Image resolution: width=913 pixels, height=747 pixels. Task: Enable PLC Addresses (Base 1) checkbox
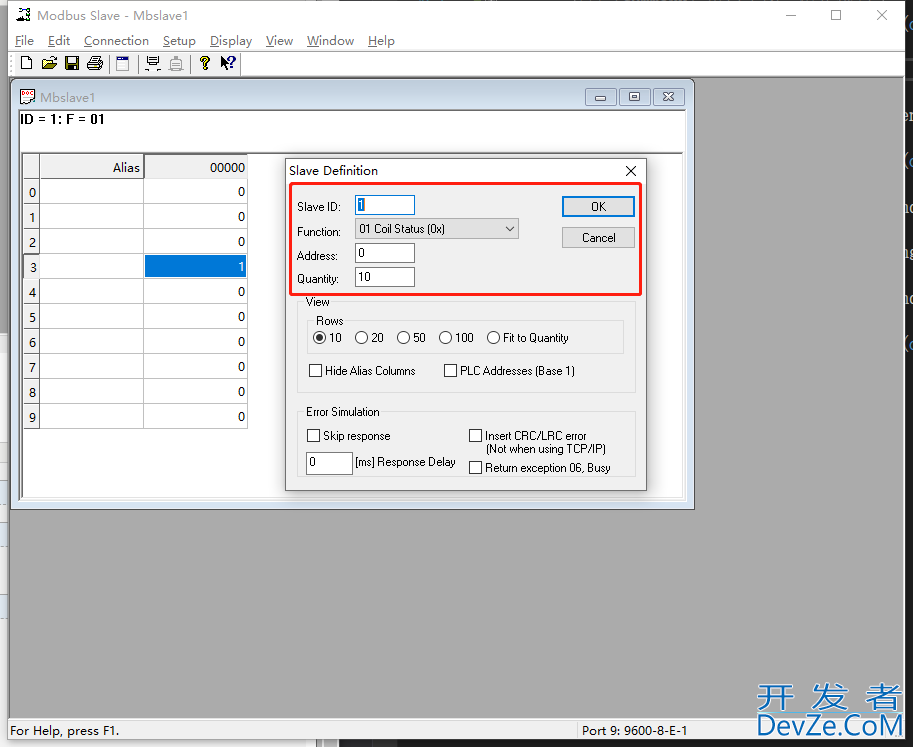(450, 371)
